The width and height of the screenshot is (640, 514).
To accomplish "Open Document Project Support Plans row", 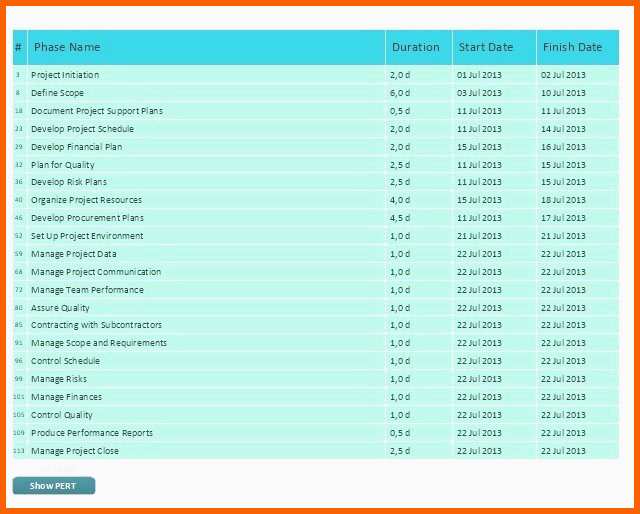I will (97, 111).
